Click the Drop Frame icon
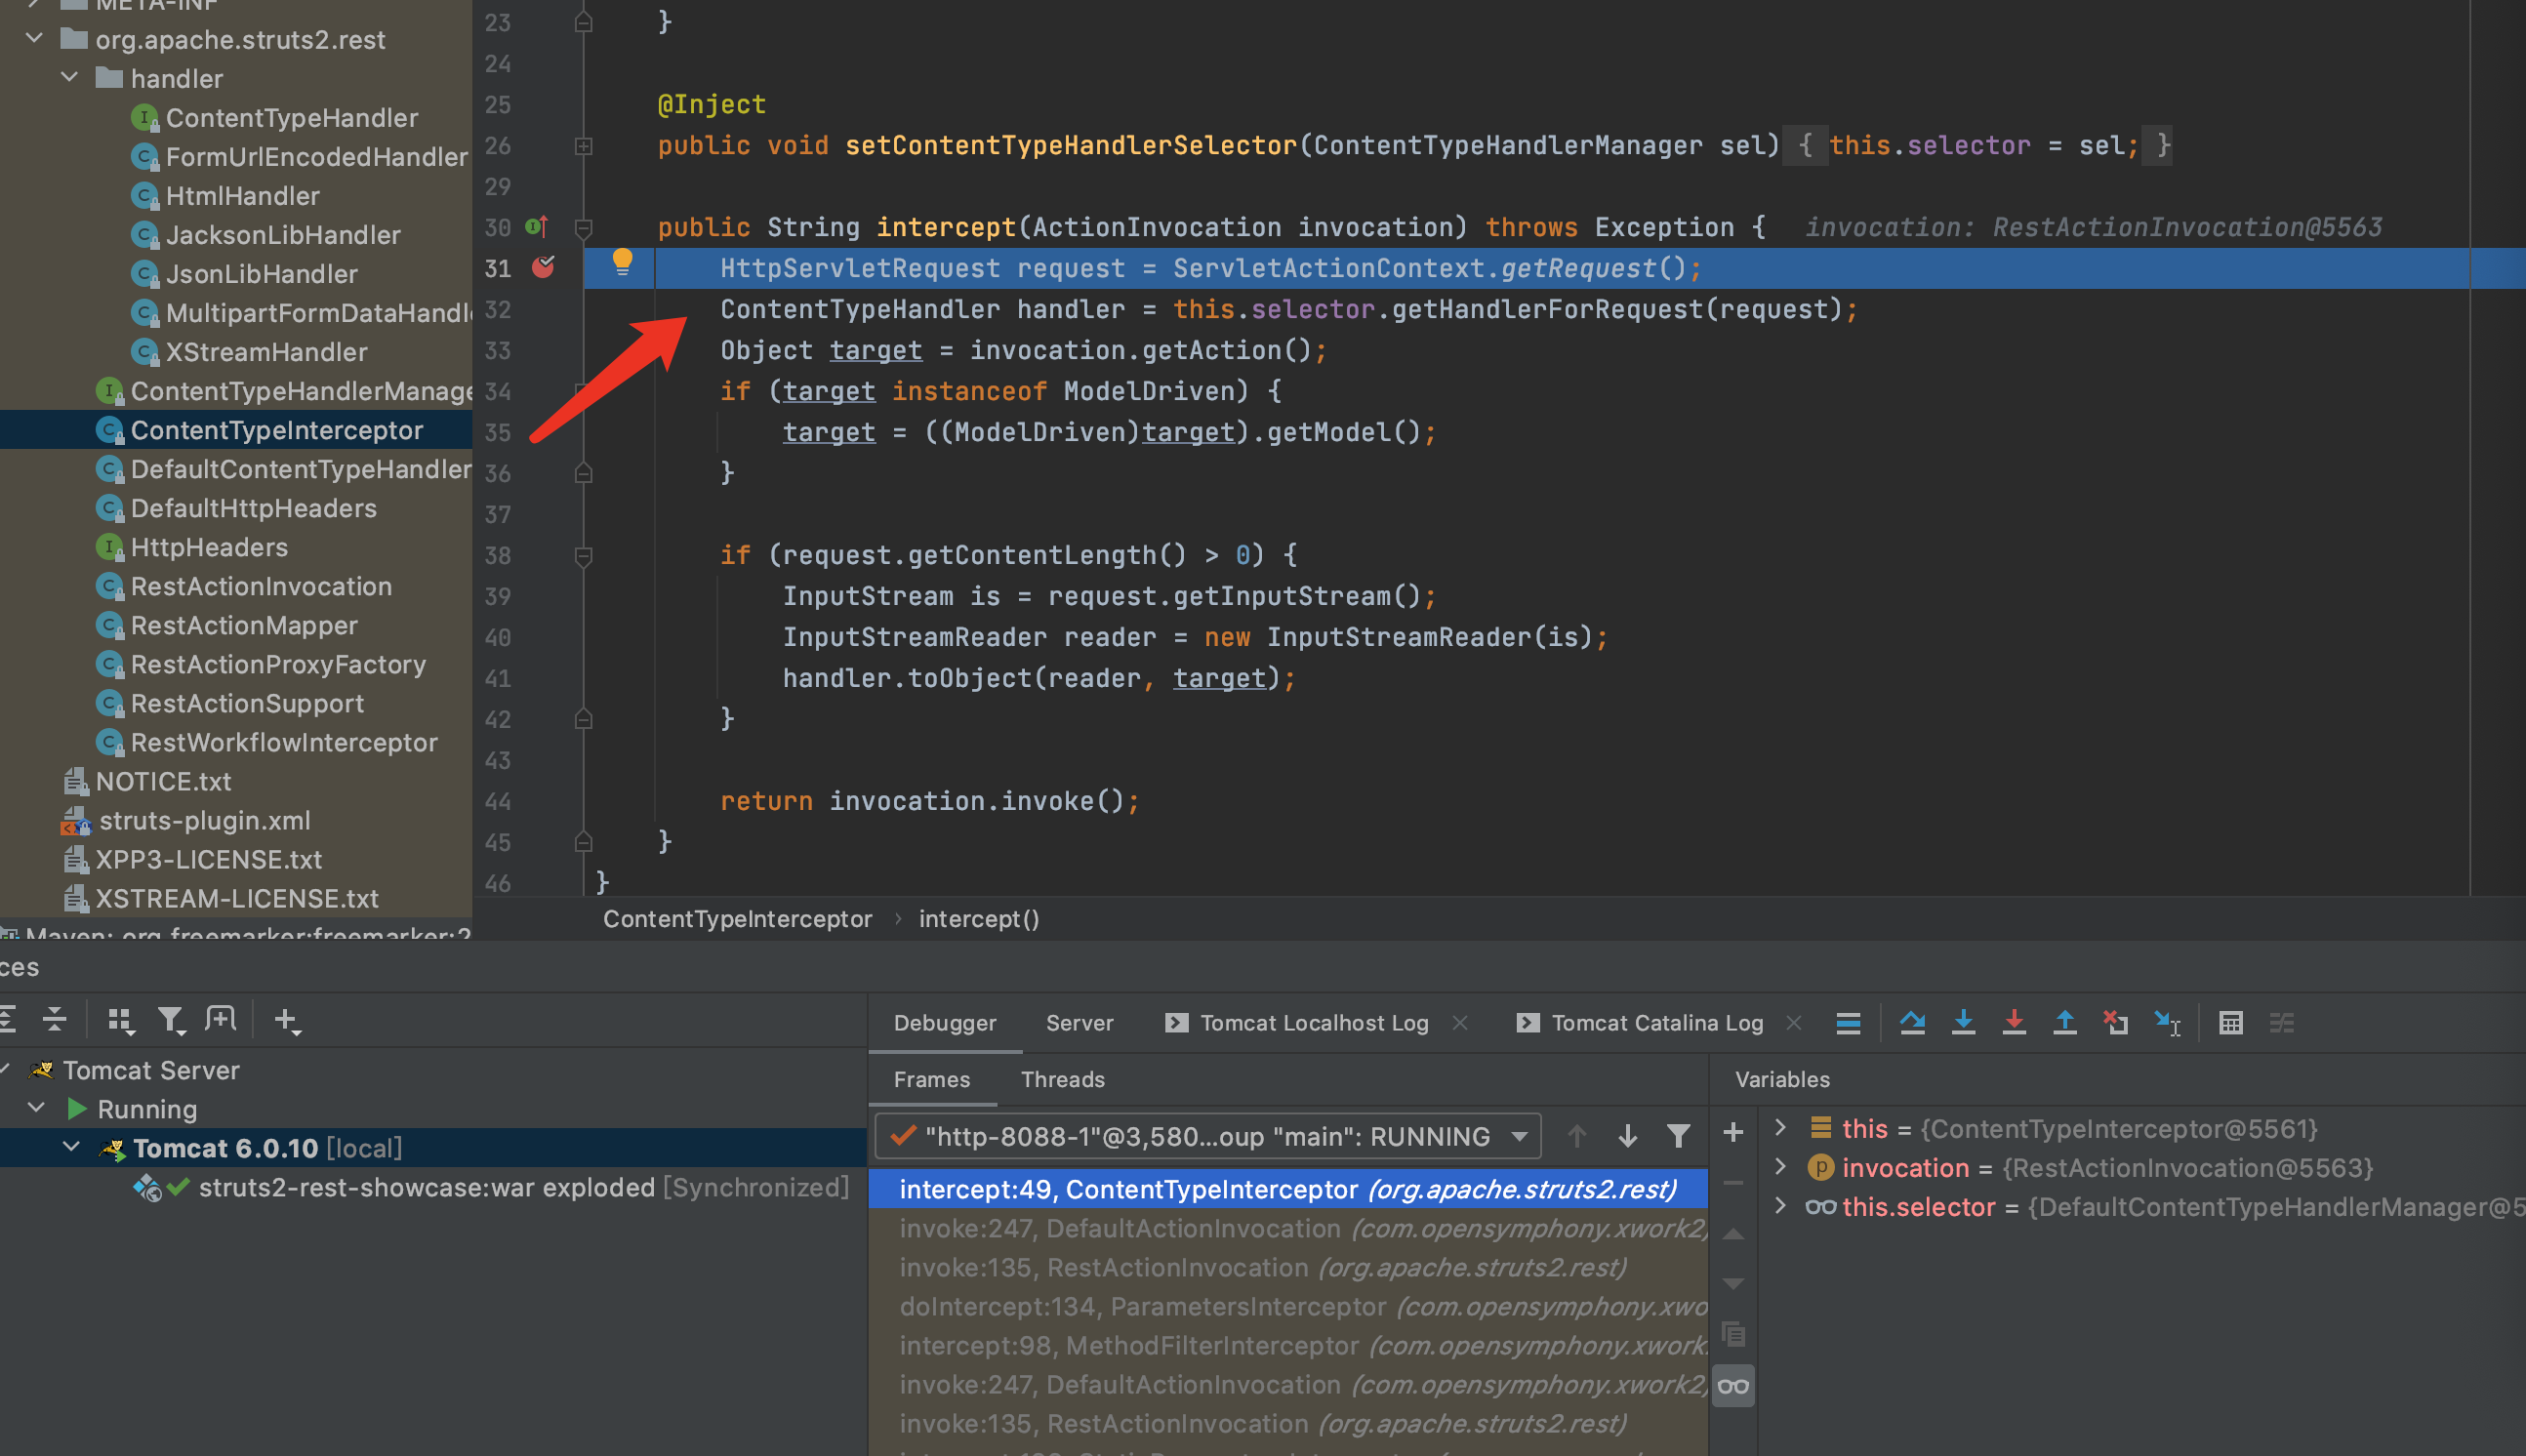This screenshot has height=1456, width=2526. click(x=2115, y=1022)
